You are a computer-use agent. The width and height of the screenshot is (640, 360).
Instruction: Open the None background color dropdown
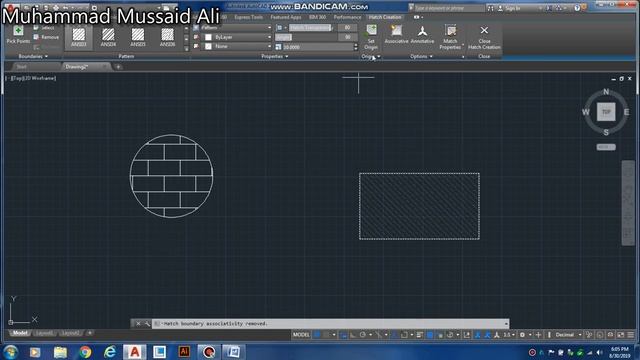[x=238, y=47]
